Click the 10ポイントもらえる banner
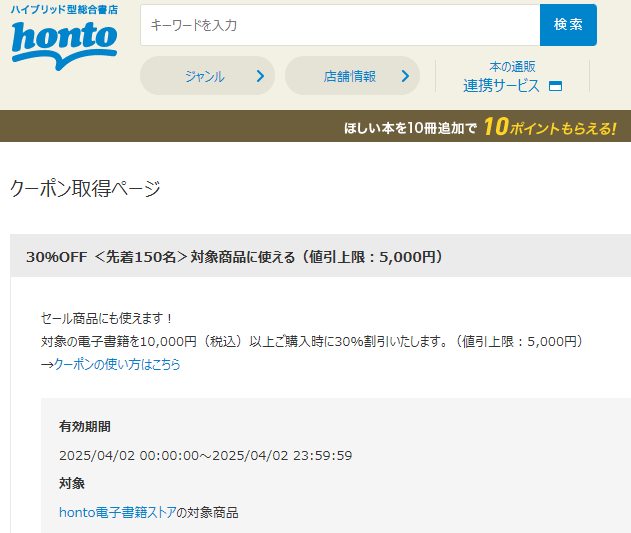Image resolution: width=631 pixels, height=533 pixels. click(480, 126)
